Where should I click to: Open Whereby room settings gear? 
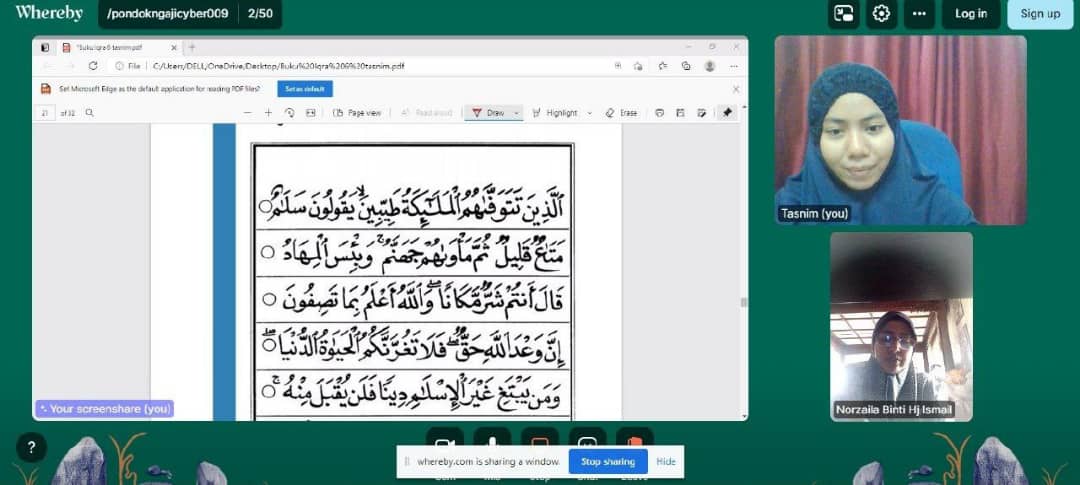(881, 14)
